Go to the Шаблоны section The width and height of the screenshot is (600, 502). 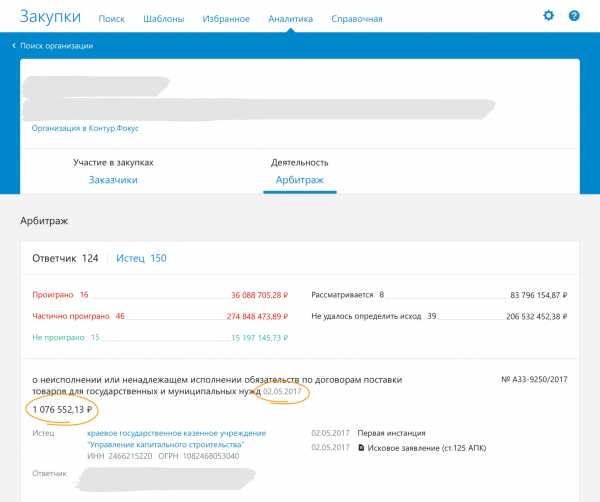[x=164, y=18]
